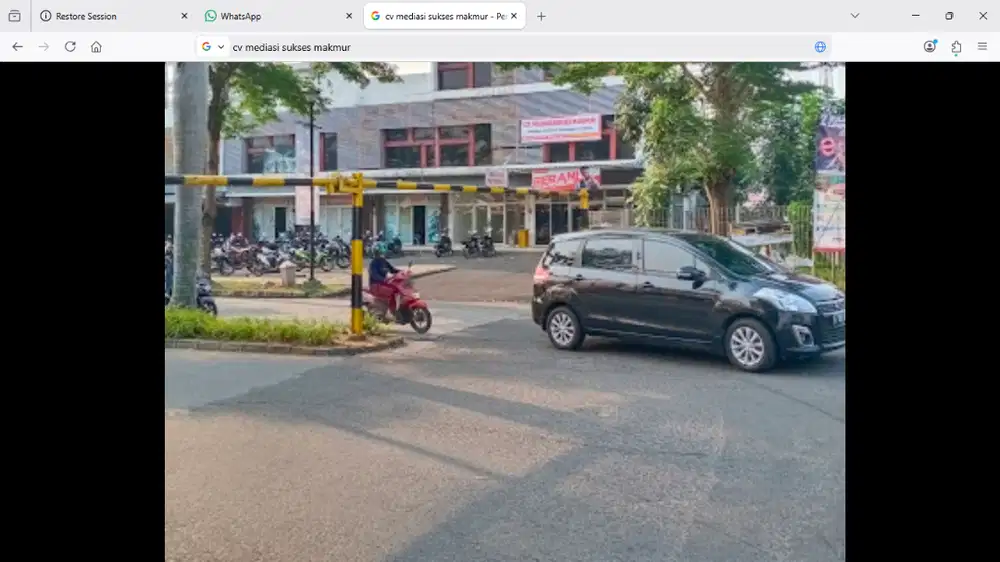The width and height of the screenshot is (1000, 562).
Task: Reload the current page
Action: [x=70, y=47]
